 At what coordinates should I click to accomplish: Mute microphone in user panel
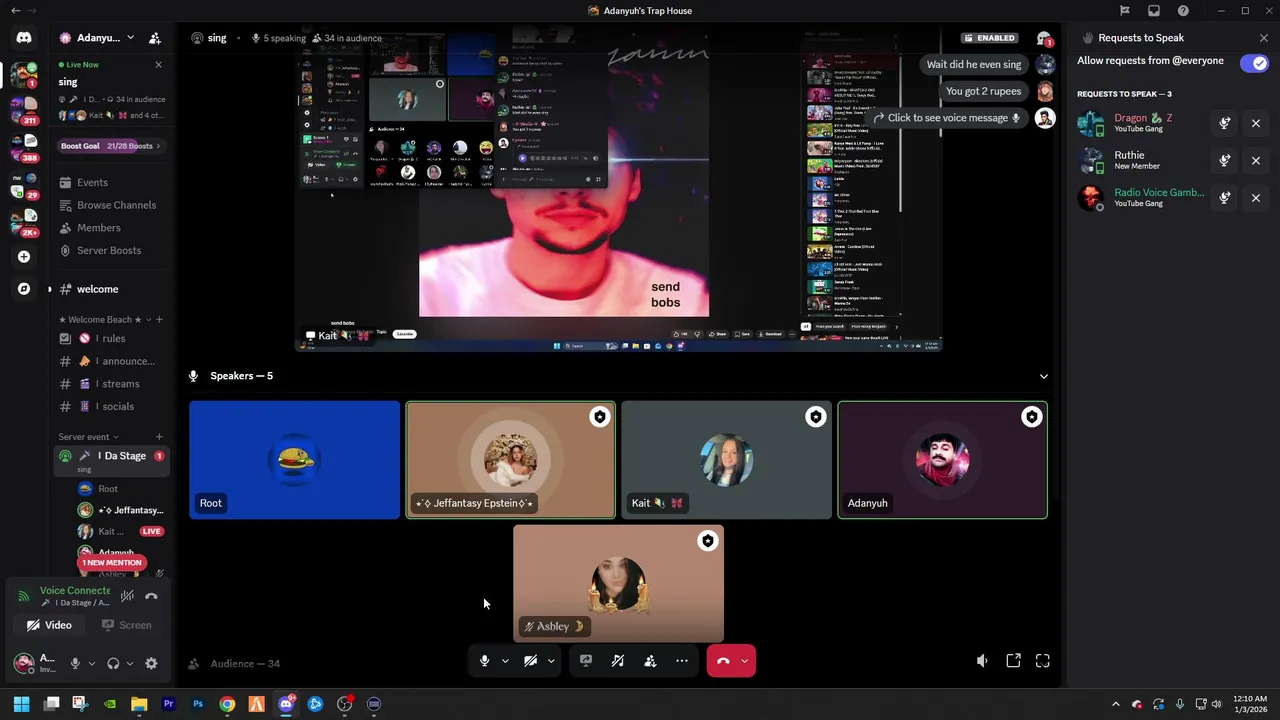[x=75, y=663]
